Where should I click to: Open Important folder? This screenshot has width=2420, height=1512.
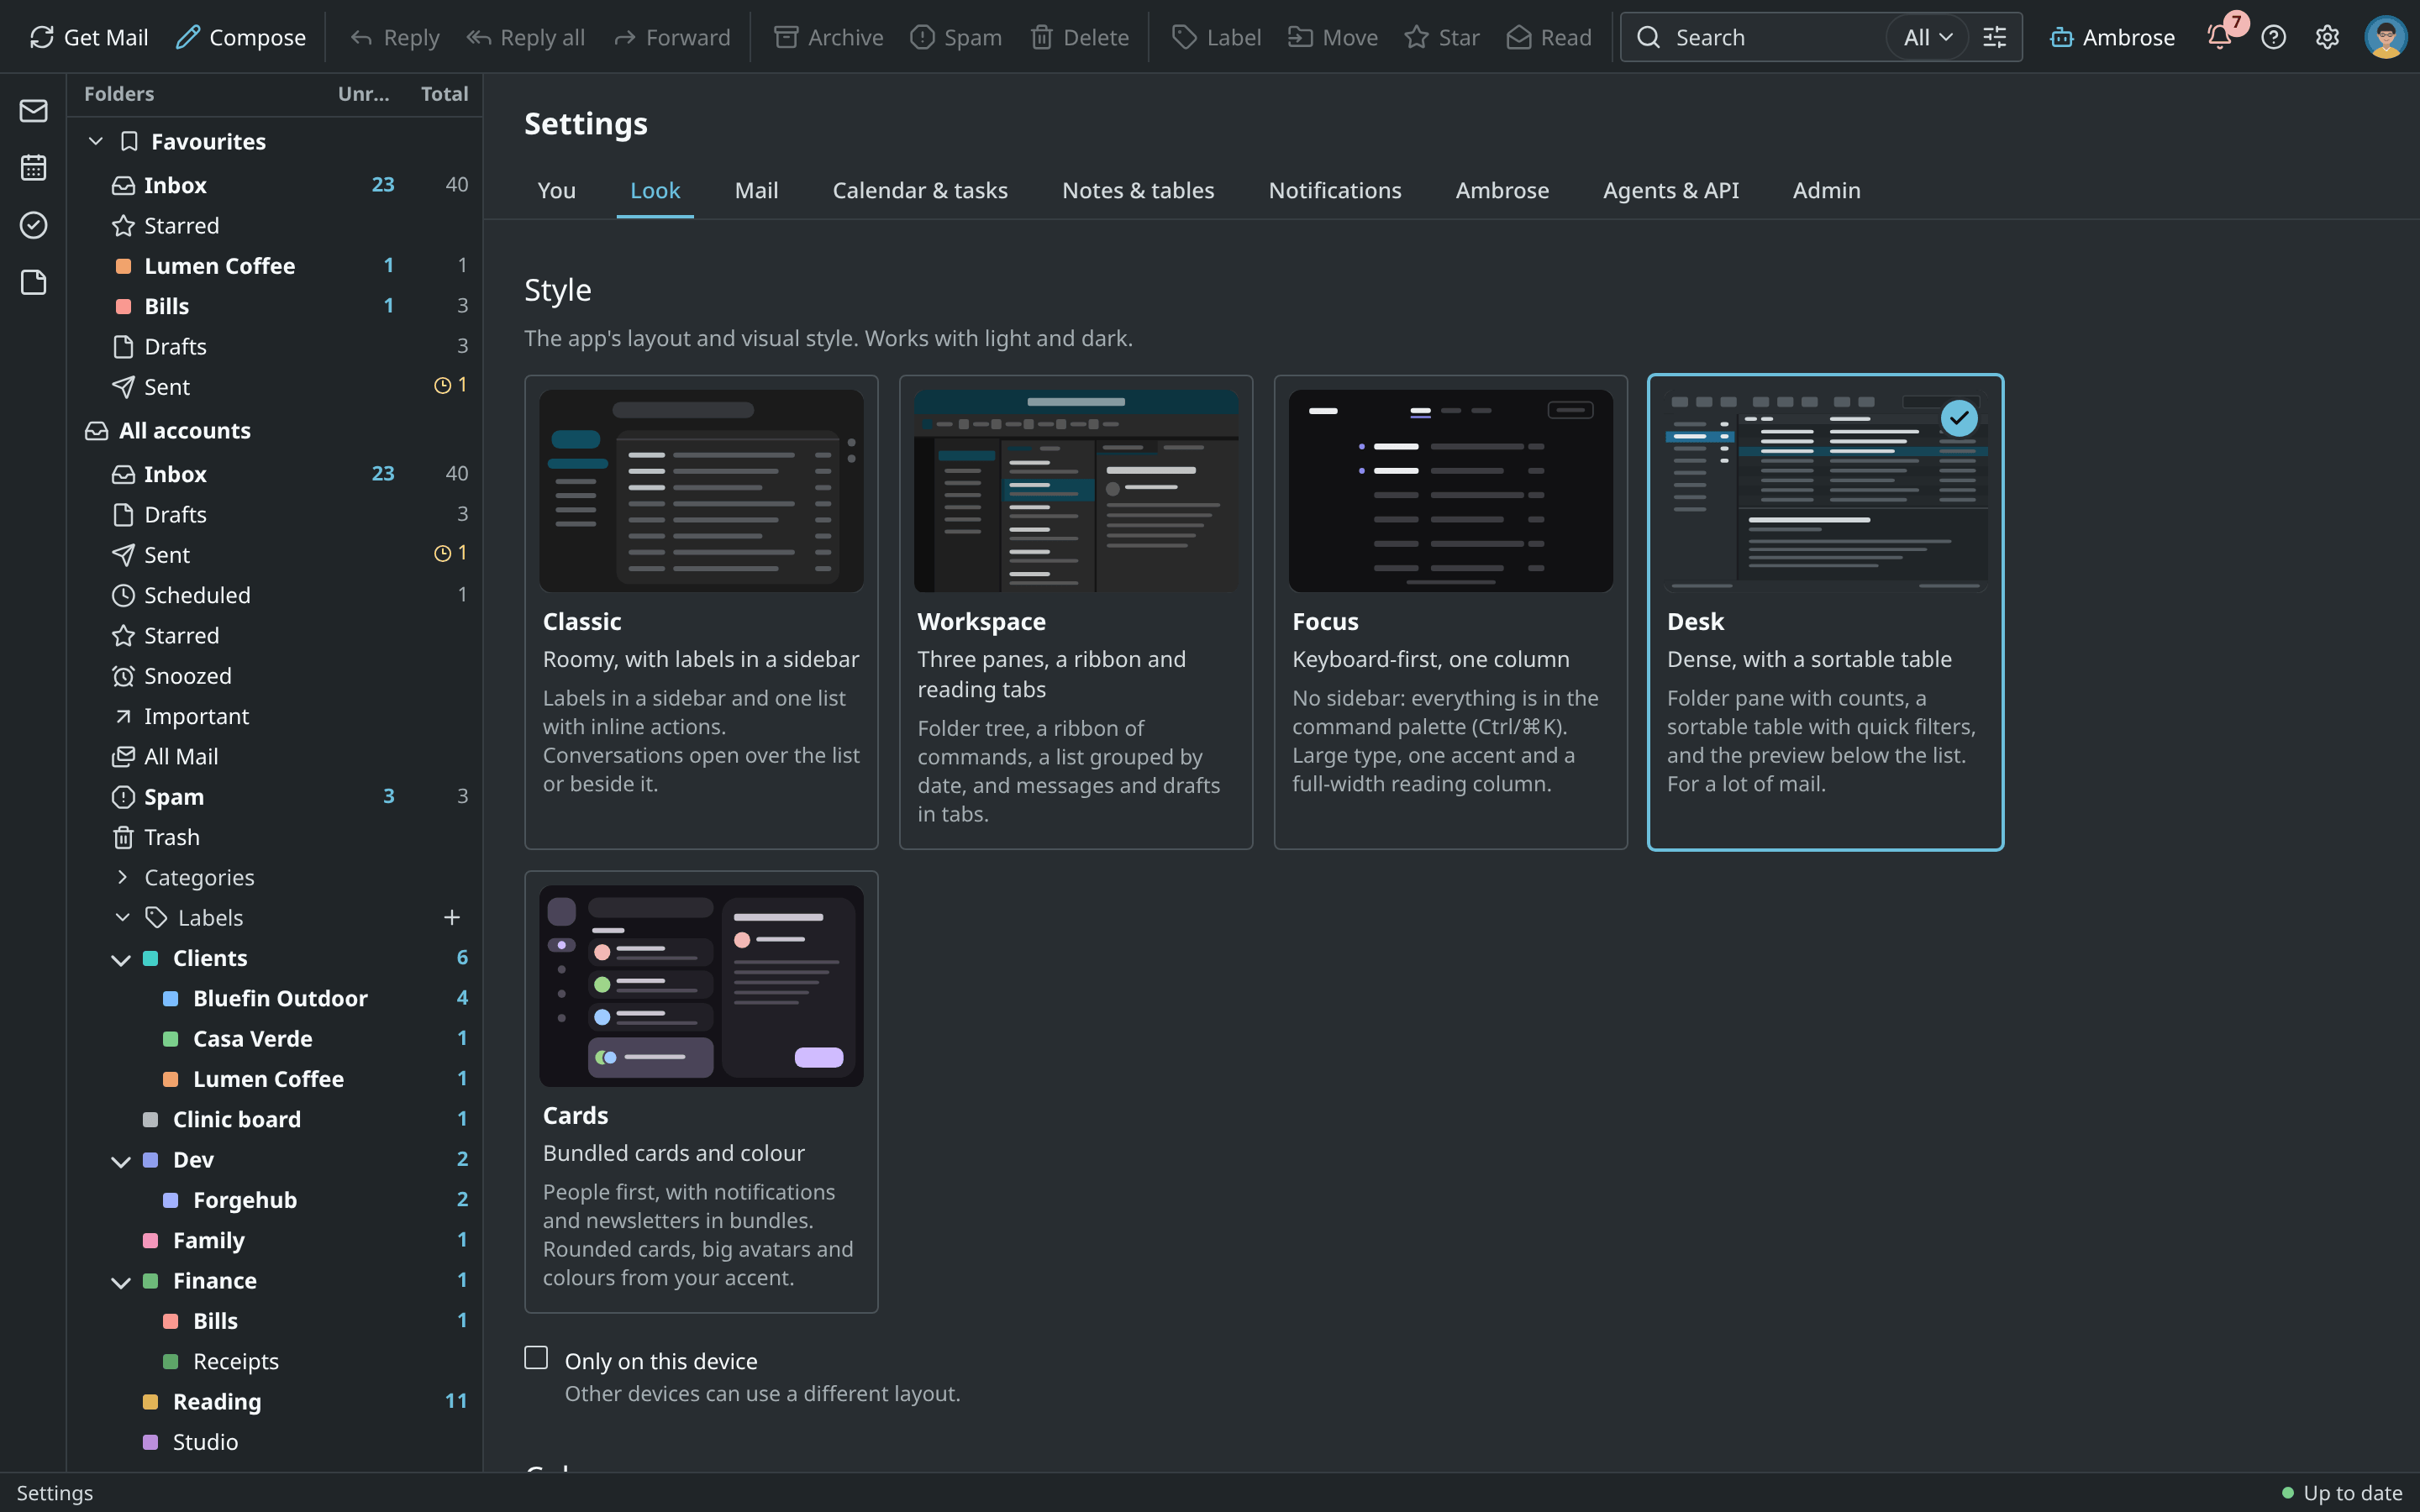pyautogui.click(x=276, y=716)
